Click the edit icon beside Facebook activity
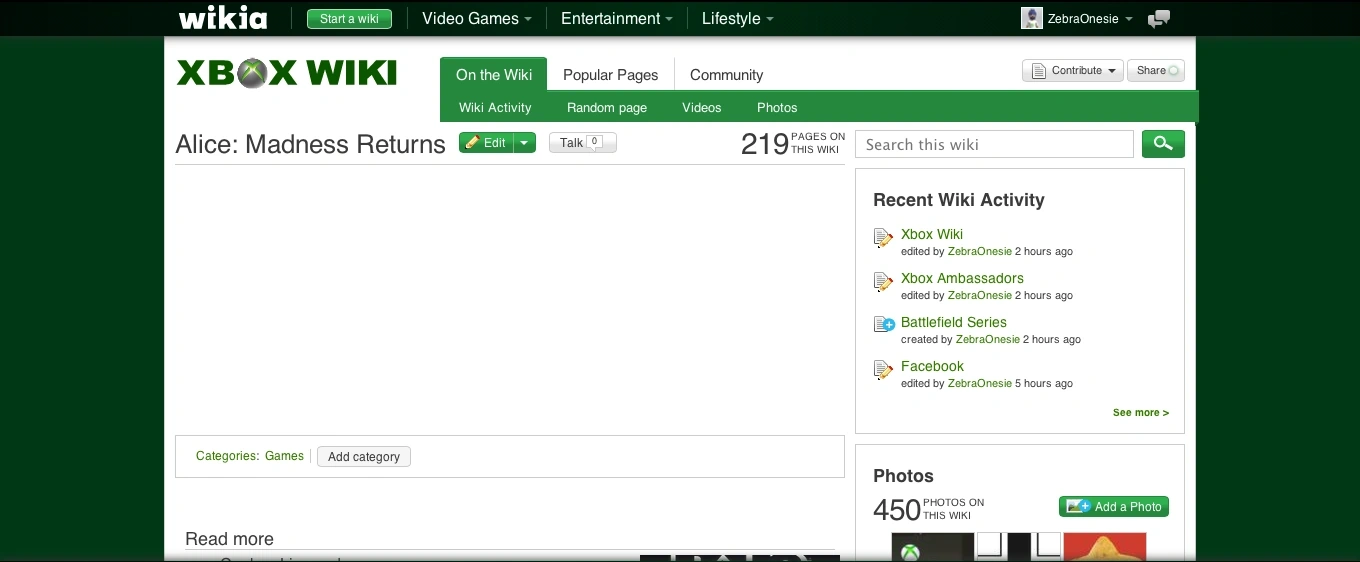Viewport: 1360px width, 562px height. (883, 370)
